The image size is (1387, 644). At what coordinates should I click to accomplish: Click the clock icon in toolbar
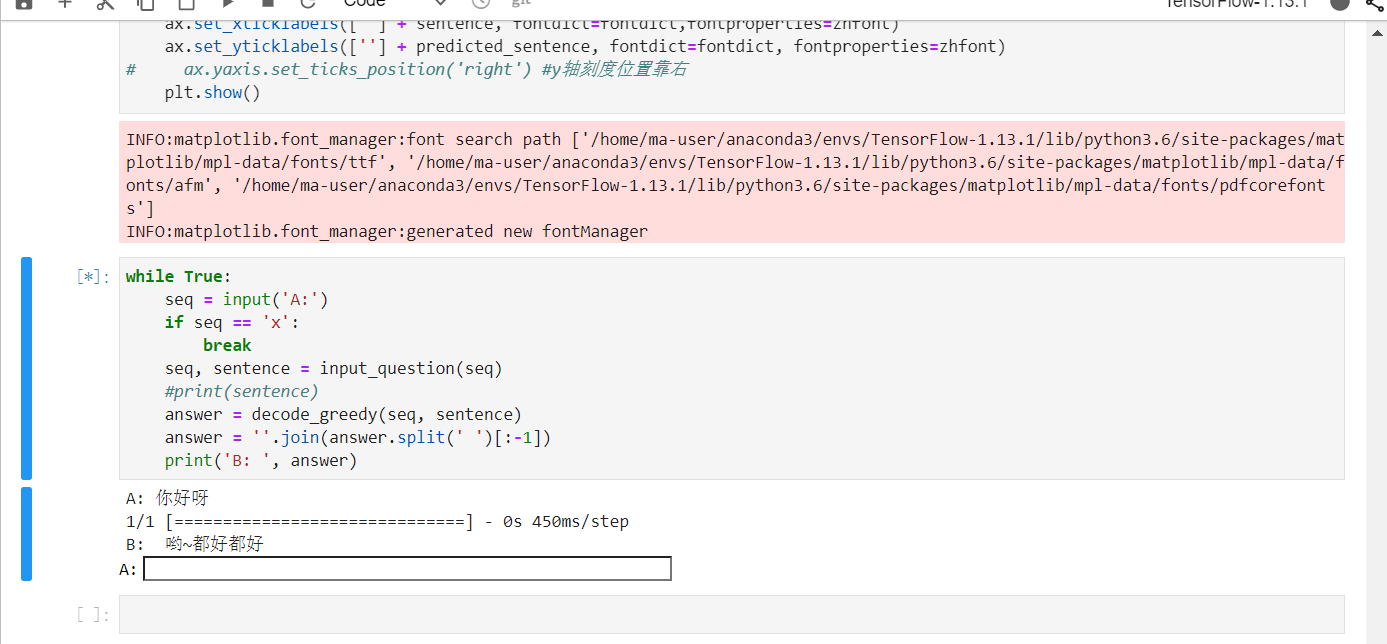click(x=481, y=3)
